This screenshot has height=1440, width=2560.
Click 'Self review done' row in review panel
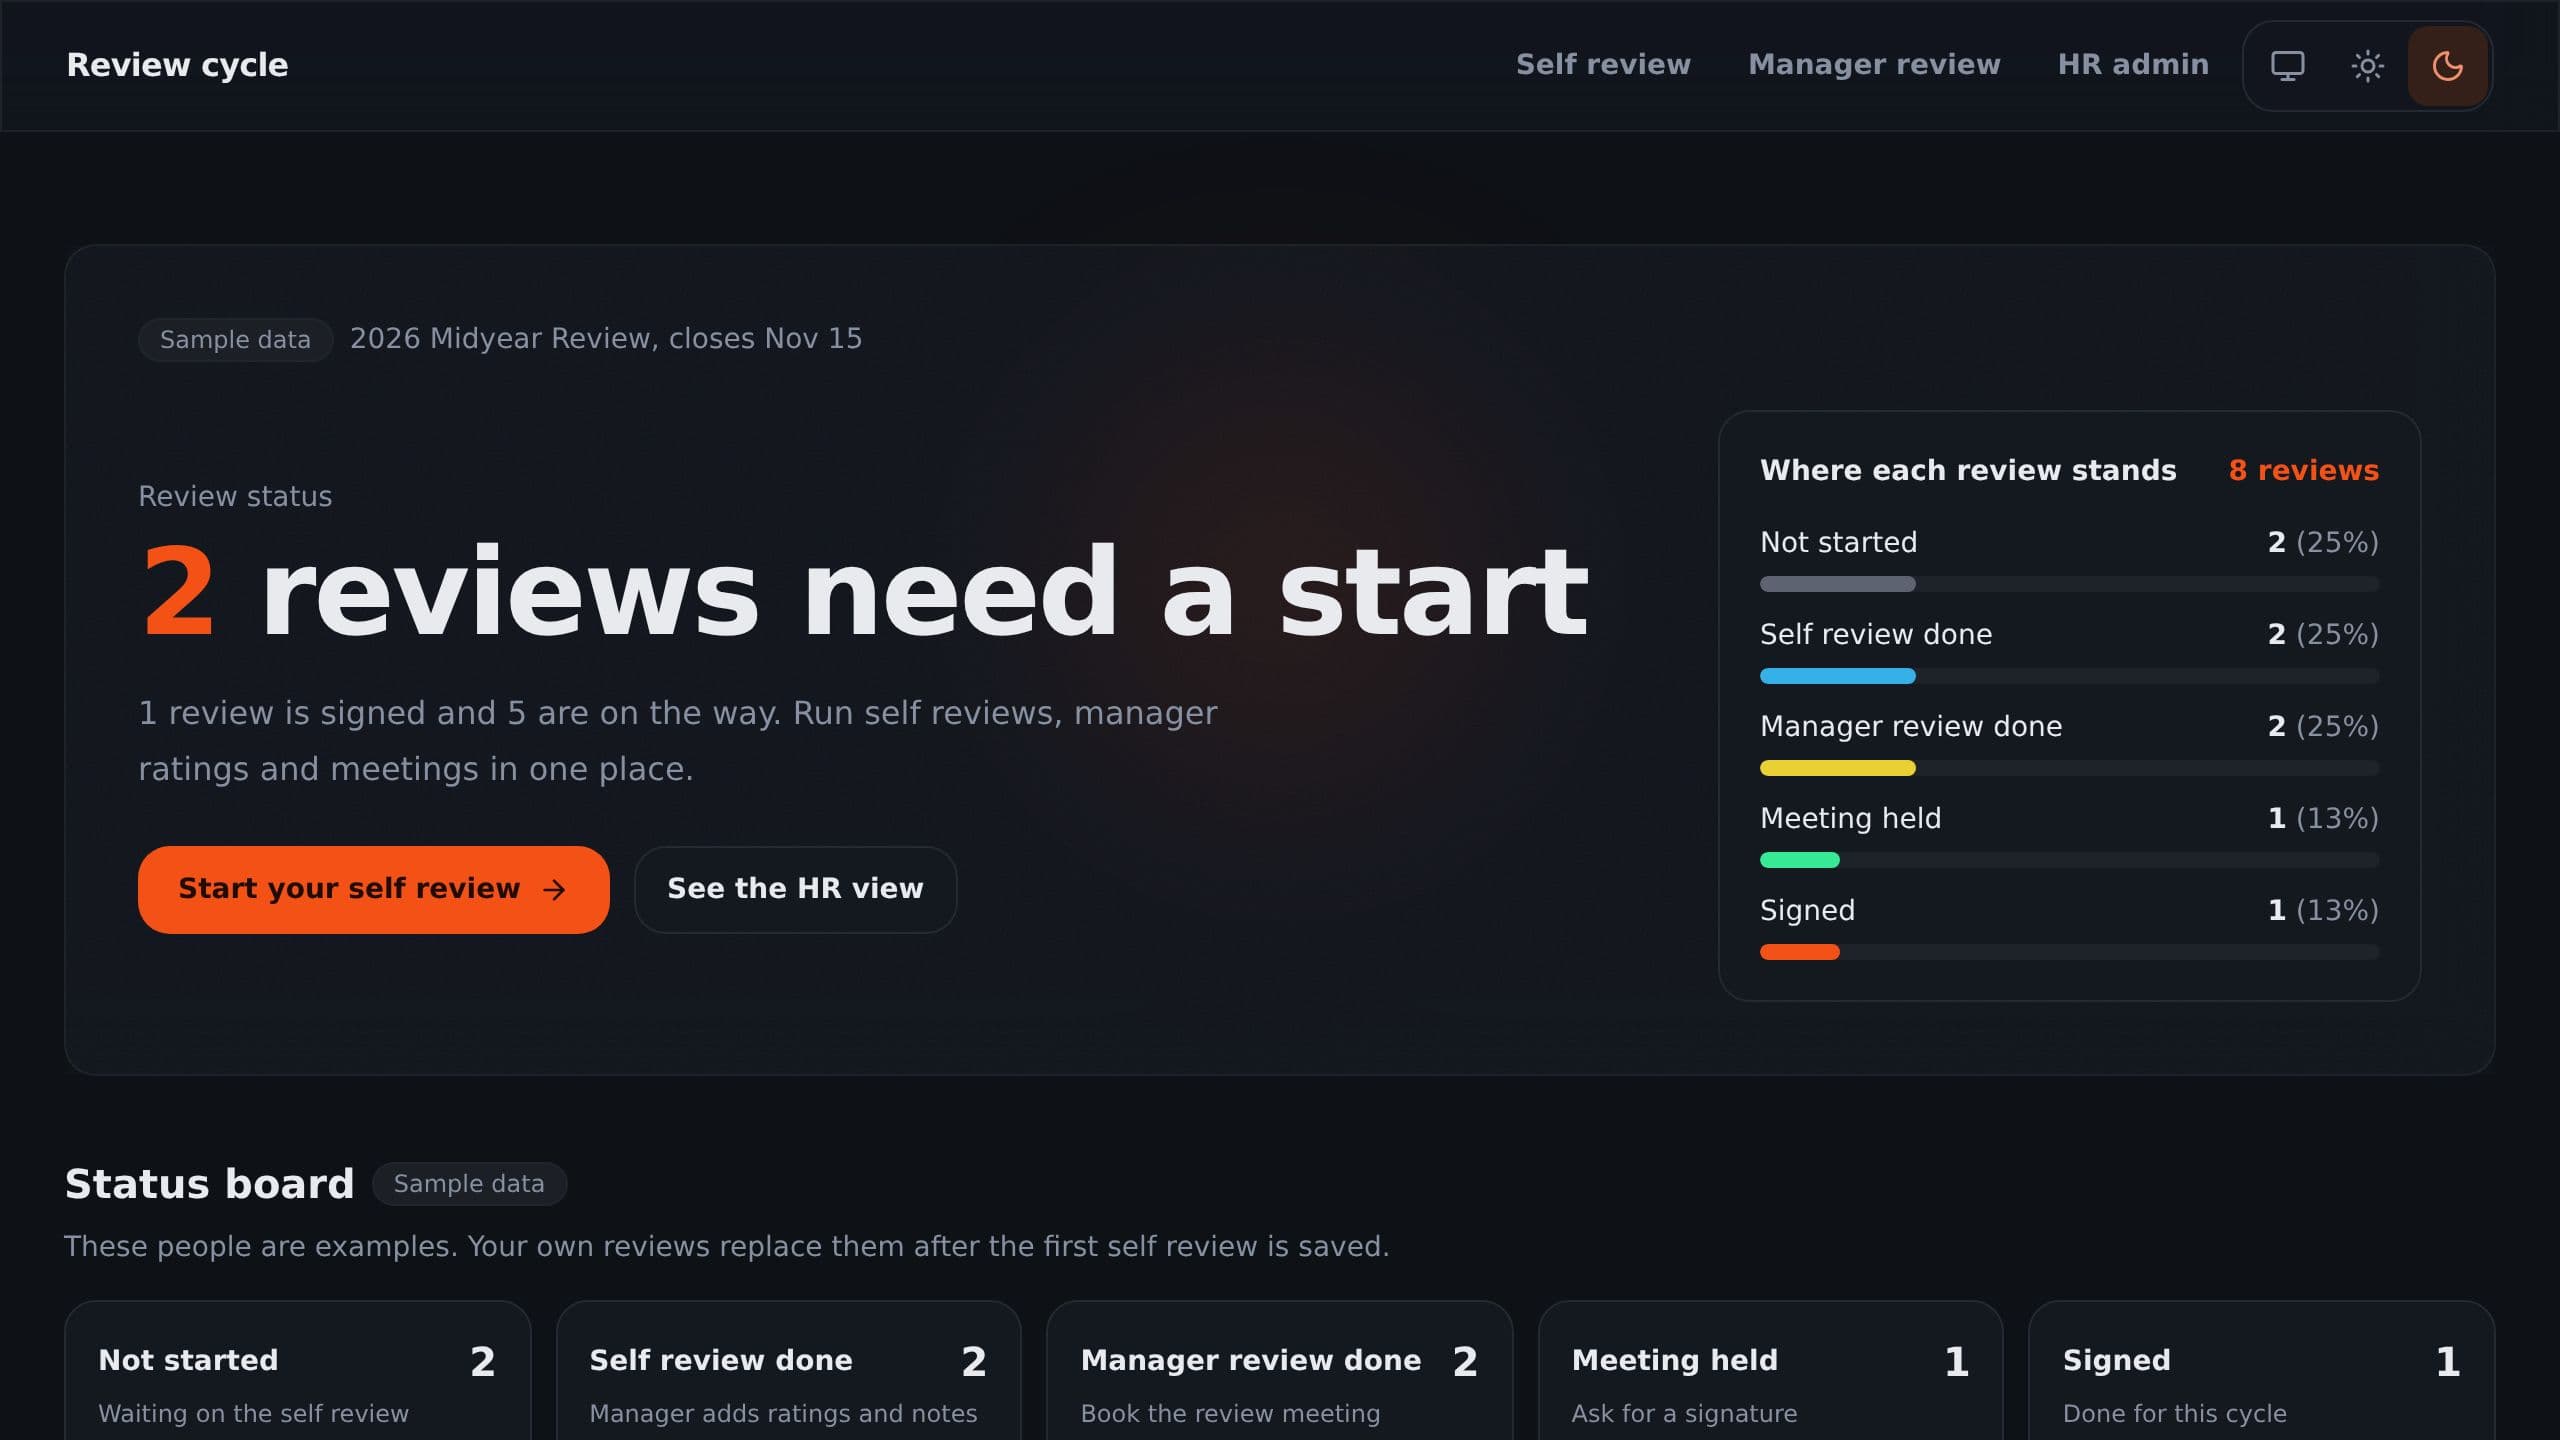pos(2069,650)
